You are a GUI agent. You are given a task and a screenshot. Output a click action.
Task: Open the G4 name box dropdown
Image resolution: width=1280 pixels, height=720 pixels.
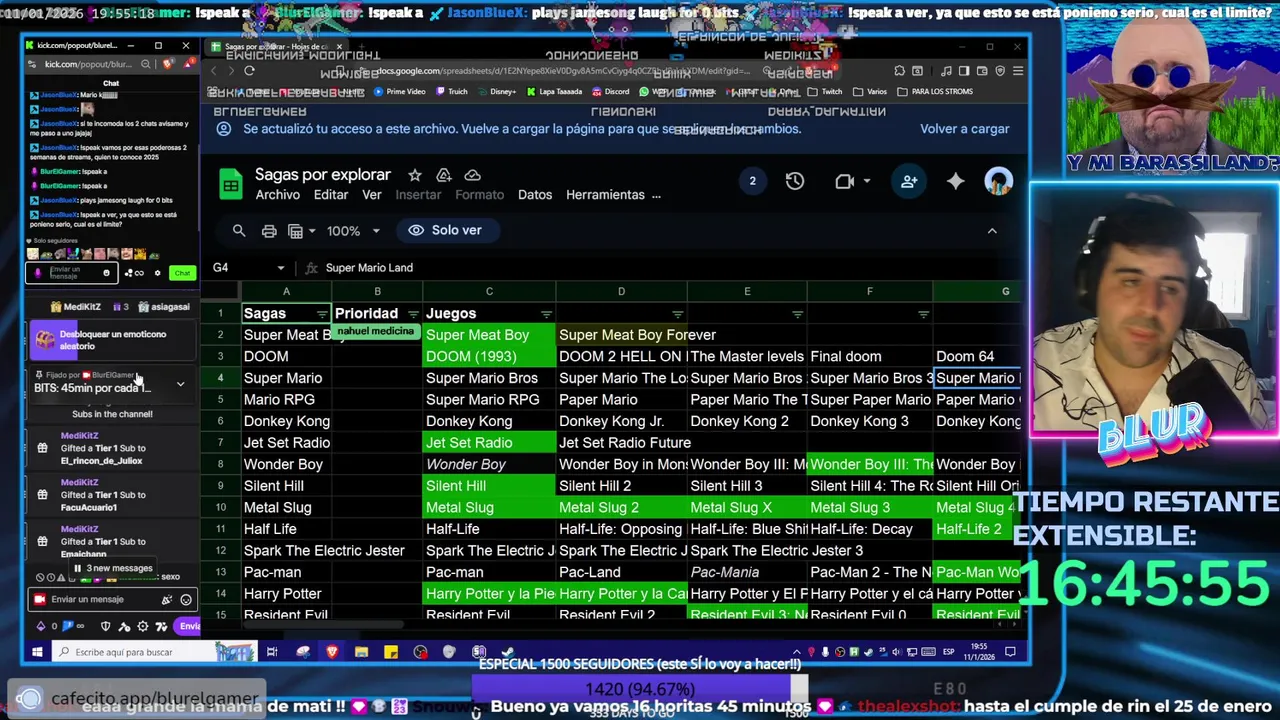point(281,268)
